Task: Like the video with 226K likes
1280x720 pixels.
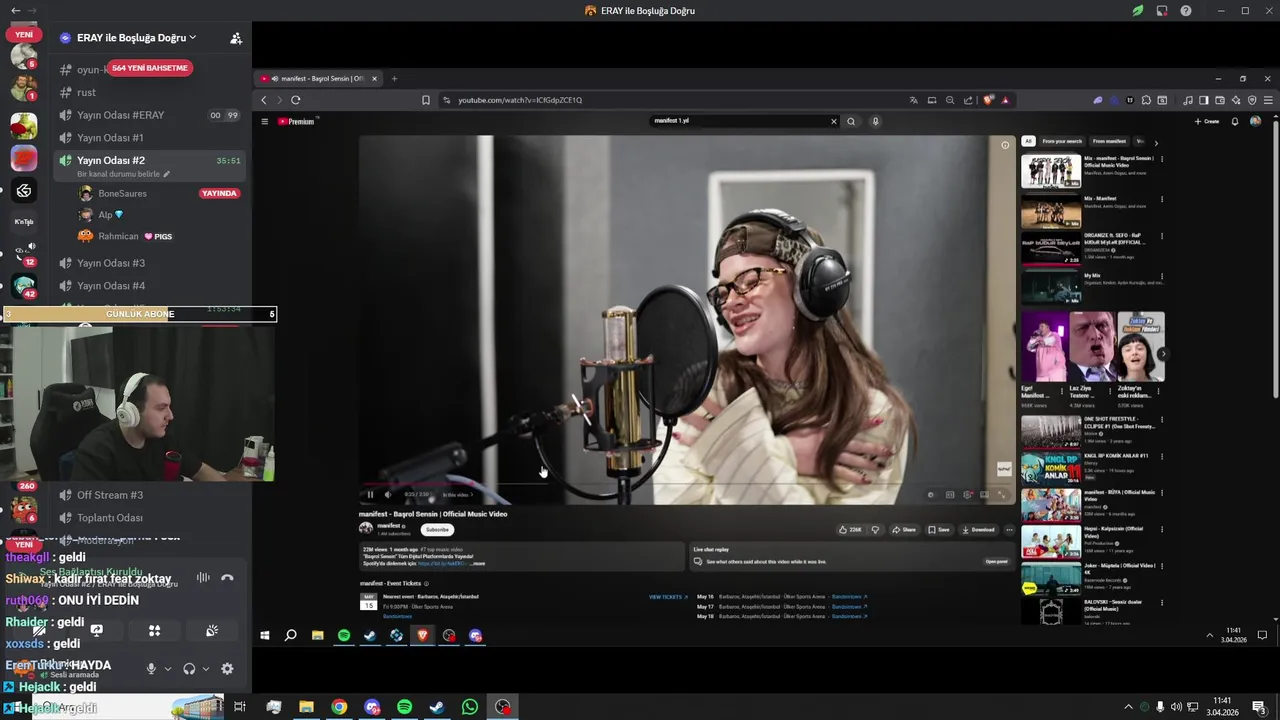Action: [850, 530]
